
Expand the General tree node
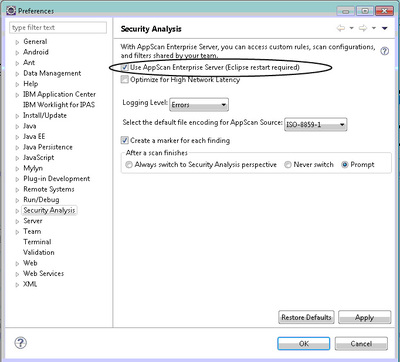(x=17, y=42)
